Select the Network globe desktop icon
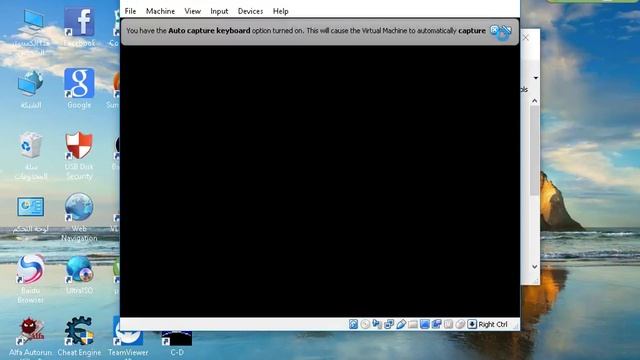 click(x=31, y=90)
